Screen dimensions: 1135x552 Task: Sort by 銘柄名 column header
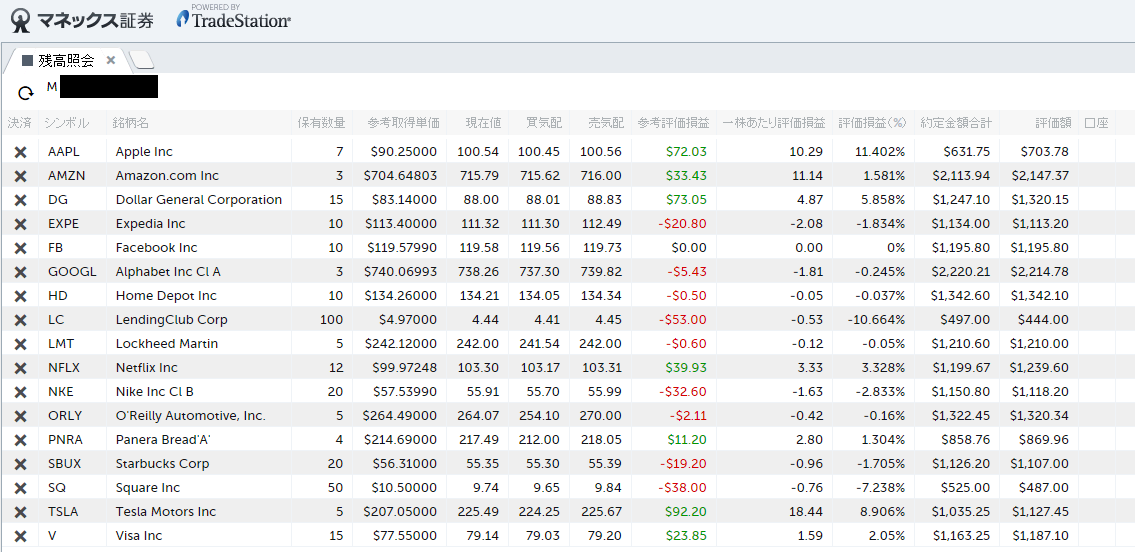131,123
